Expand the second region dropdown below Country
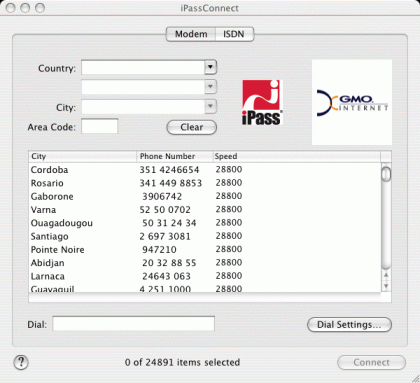 (210, 87)
